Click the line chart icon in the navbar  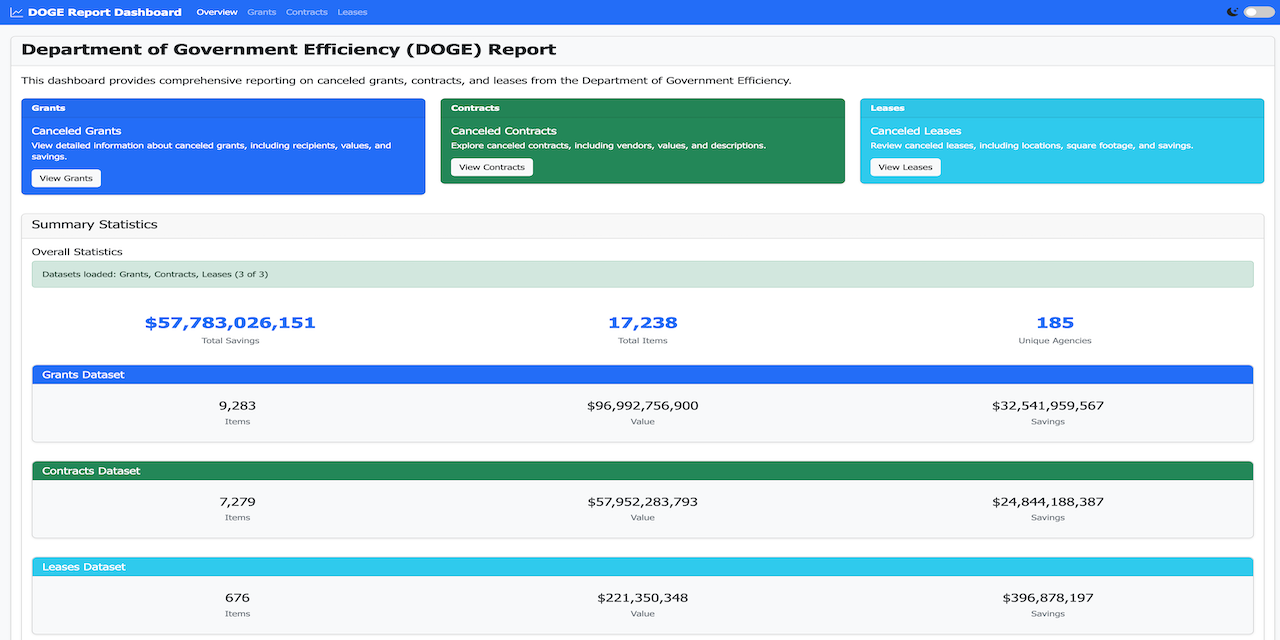tap(18, 12)
